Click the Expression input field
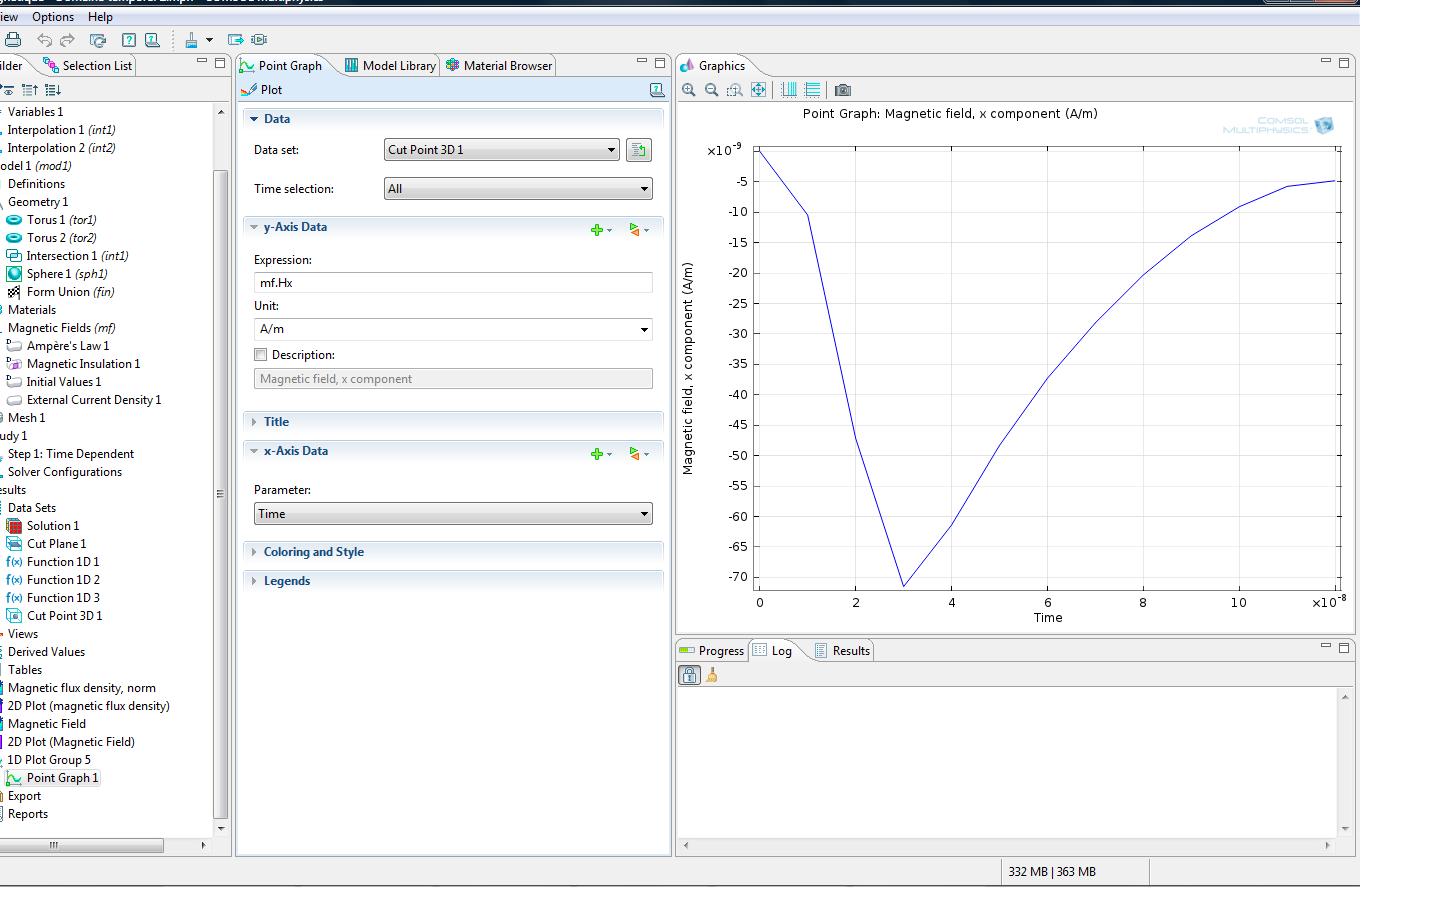This screenshot has width=1440, height=900. coord(453,283)
